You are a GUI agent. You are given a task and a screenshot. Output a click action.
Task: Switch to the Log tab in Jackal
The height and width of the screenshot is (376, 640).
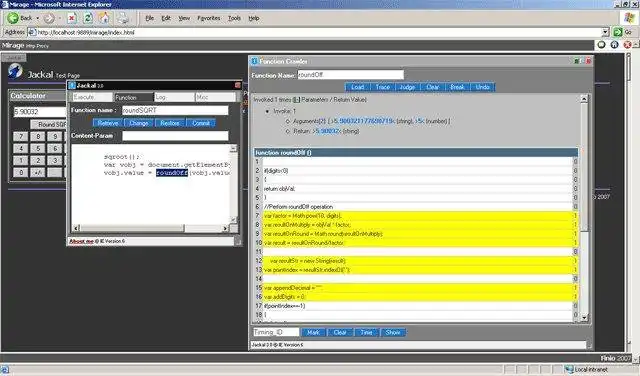(x=174, y=97)
